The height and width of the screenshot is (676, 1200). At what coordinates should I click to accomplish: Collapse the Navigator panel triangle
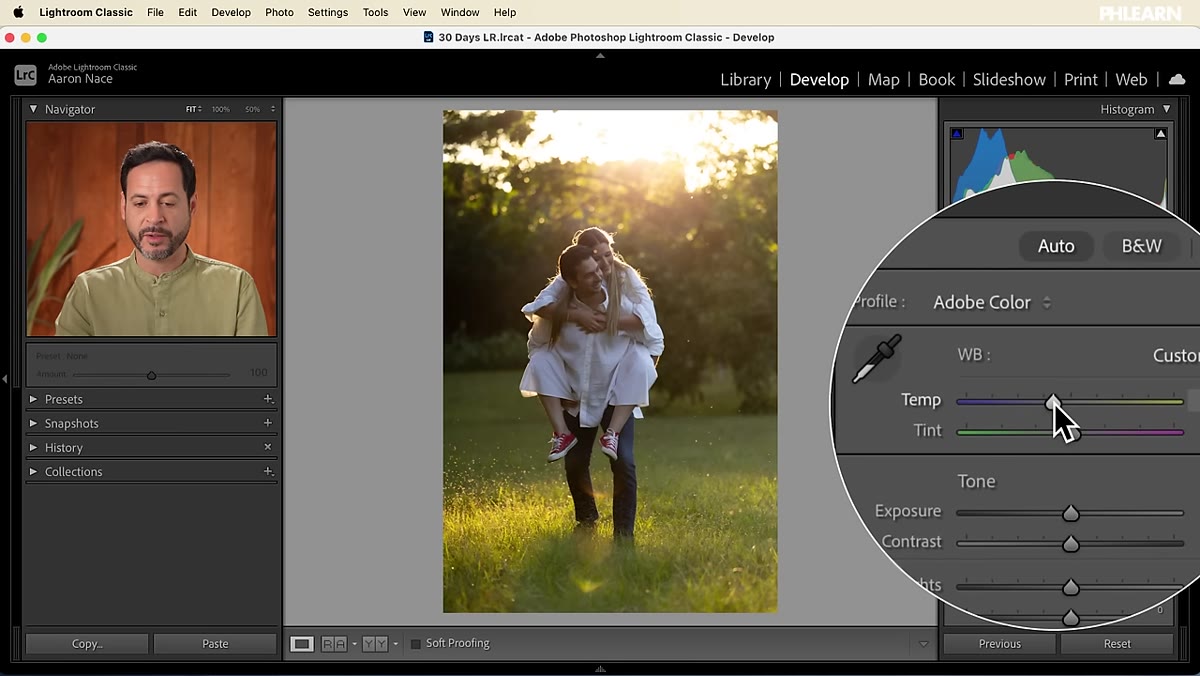(x=33, y=109)
